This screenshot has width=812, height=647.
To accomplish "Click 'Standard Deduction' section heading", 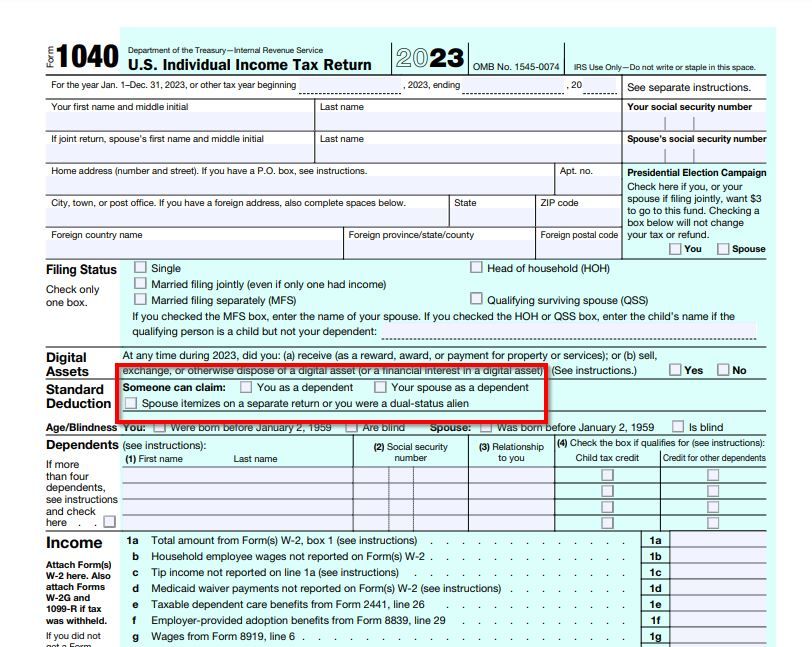I will pyautogui.click(x=78, y=396).
